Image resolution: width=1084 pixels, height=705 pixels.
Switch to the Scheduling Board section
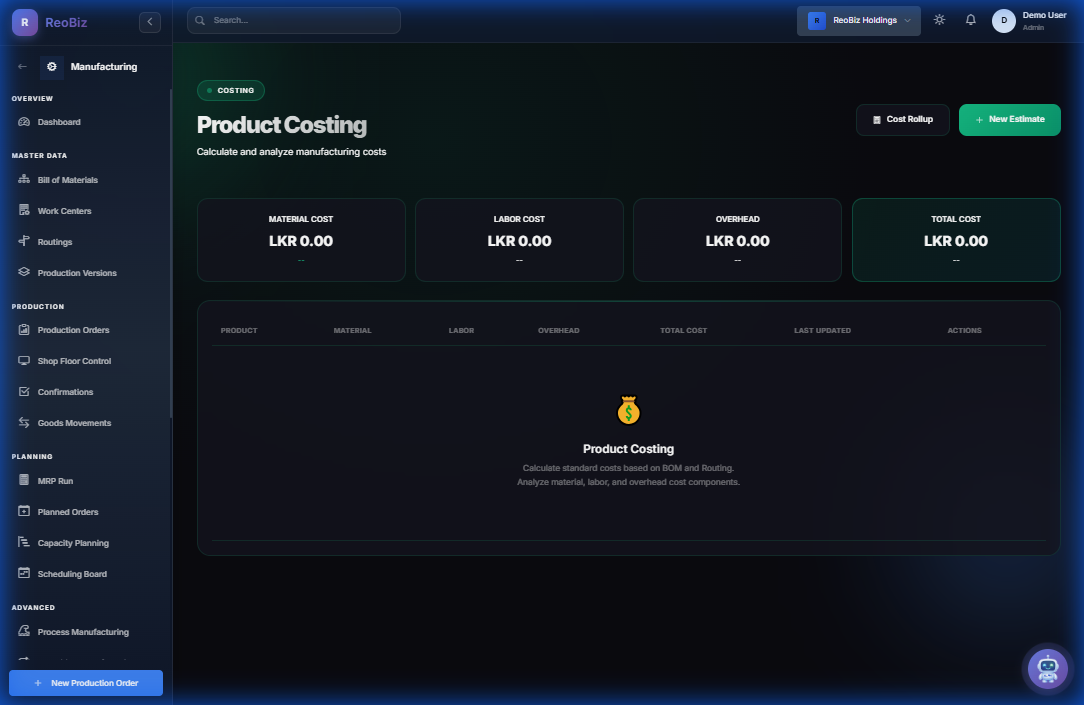click(74, 573)
